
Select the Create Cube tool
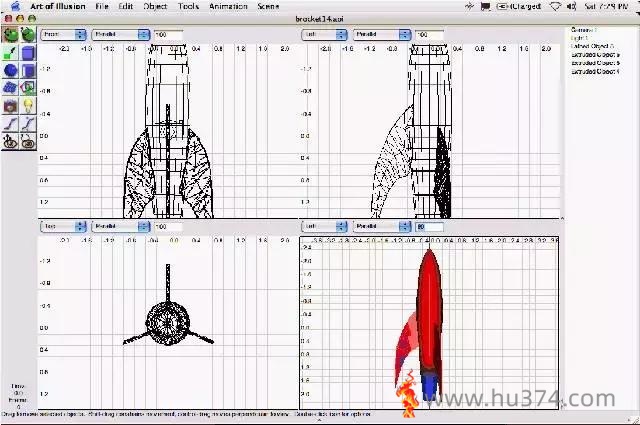coord(28,53)
